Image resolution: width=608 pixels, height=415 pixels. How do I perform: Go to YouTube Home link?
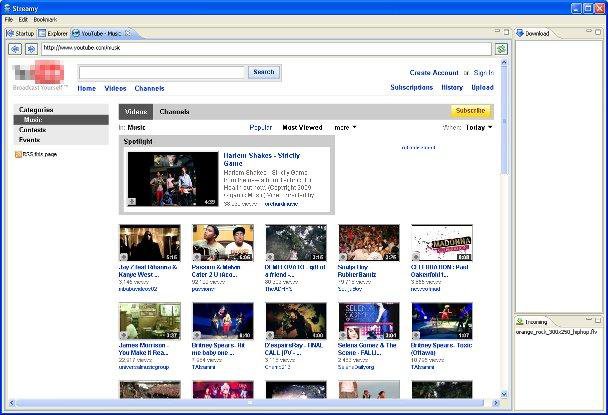tap(86, 88)
